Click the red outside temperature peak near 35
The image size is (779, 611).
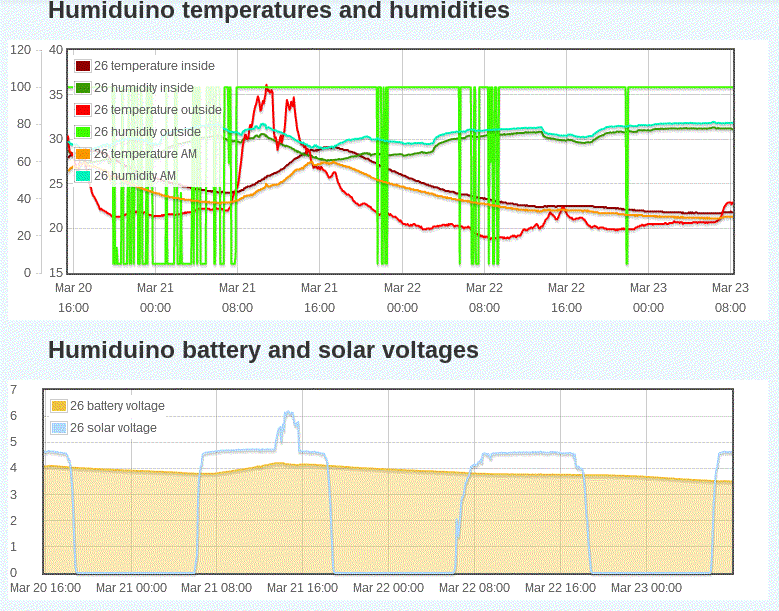pyautogui.click(x=266, y=88)
